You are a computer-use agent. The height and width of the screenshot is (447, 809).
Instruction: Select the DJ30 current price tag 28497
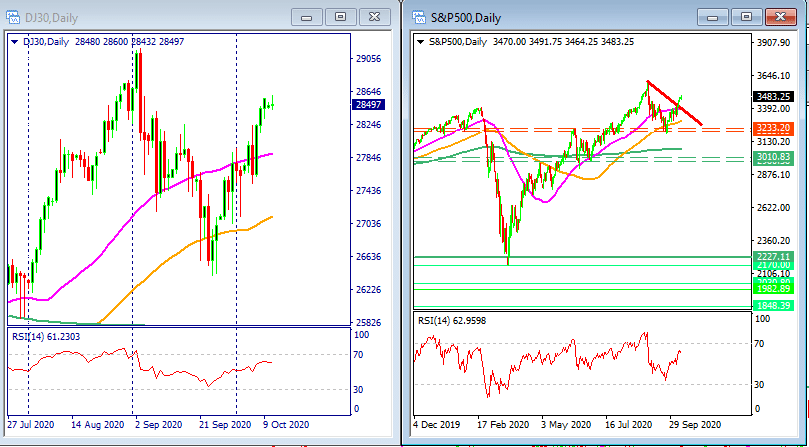tap(366, 105)
